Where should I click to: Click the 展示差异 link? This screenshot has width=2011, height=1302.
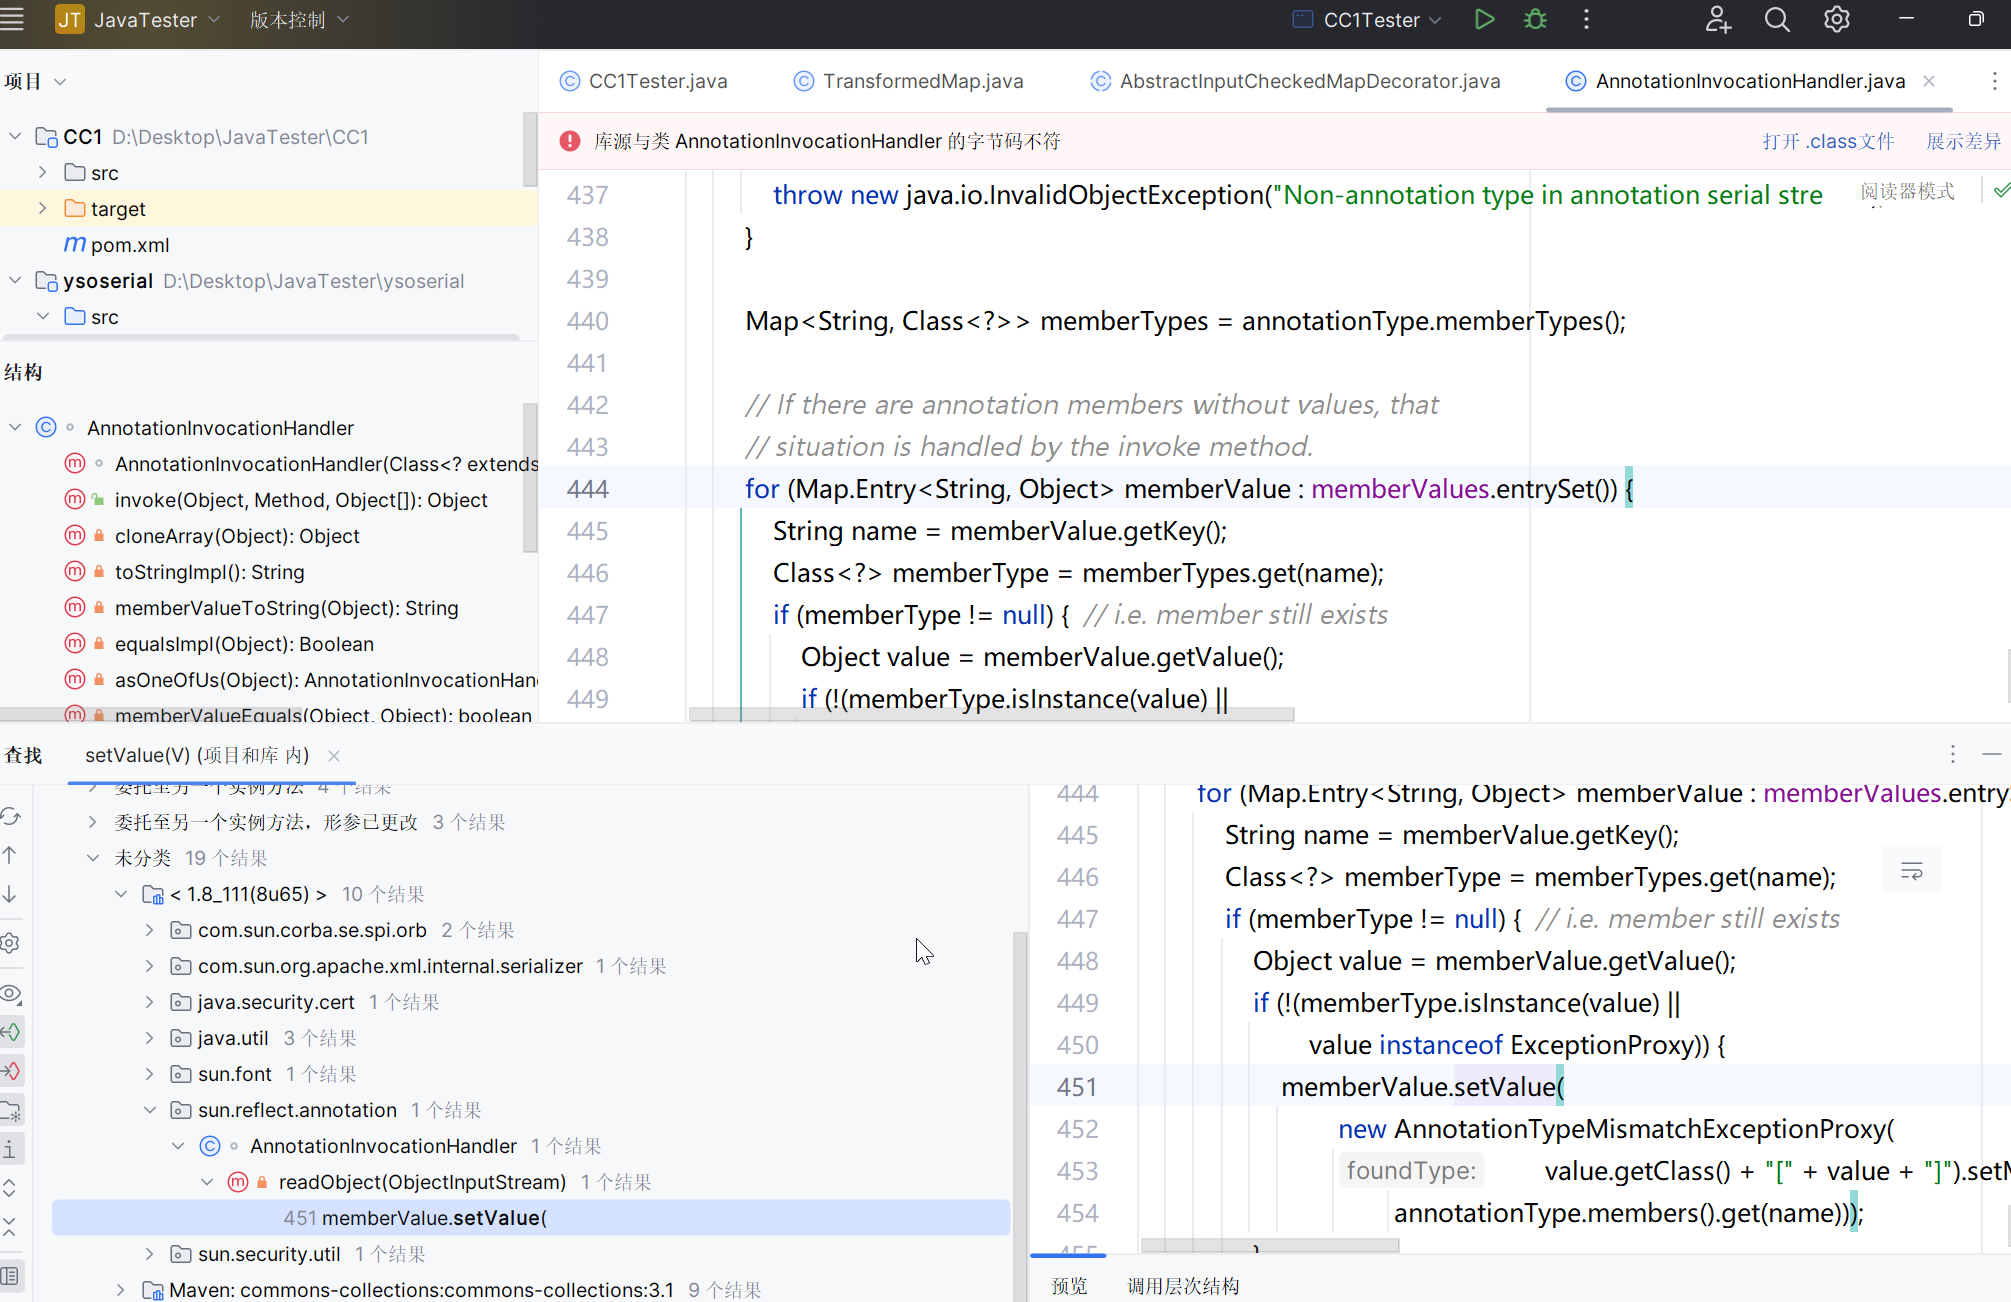coord(1963,141)
